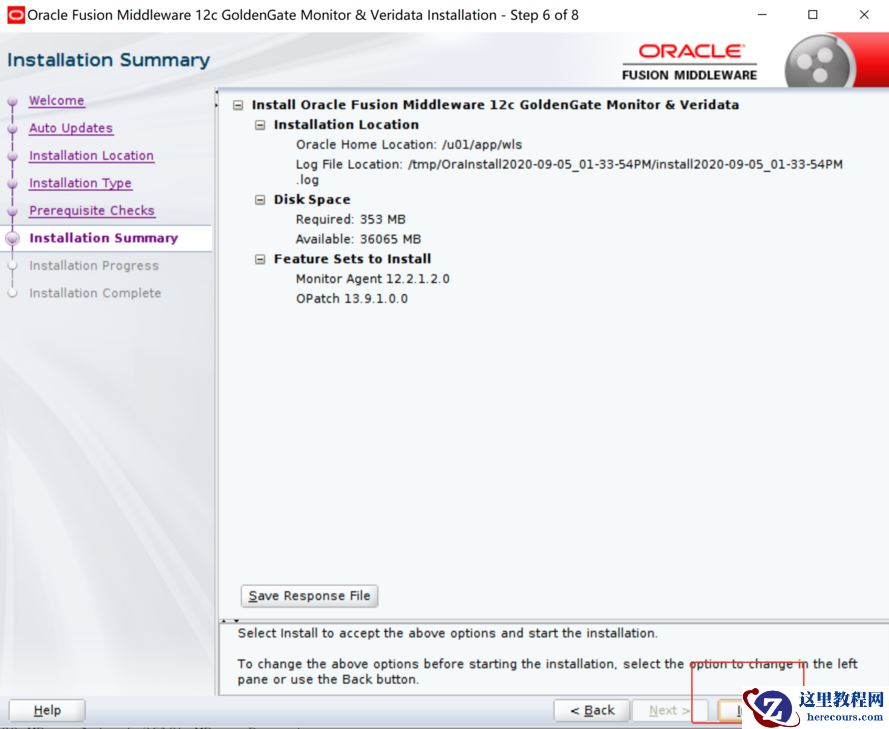Screen dimensions: 889x729
Task: Click the Oracle installer title bar icon
Action: [16, 15]
